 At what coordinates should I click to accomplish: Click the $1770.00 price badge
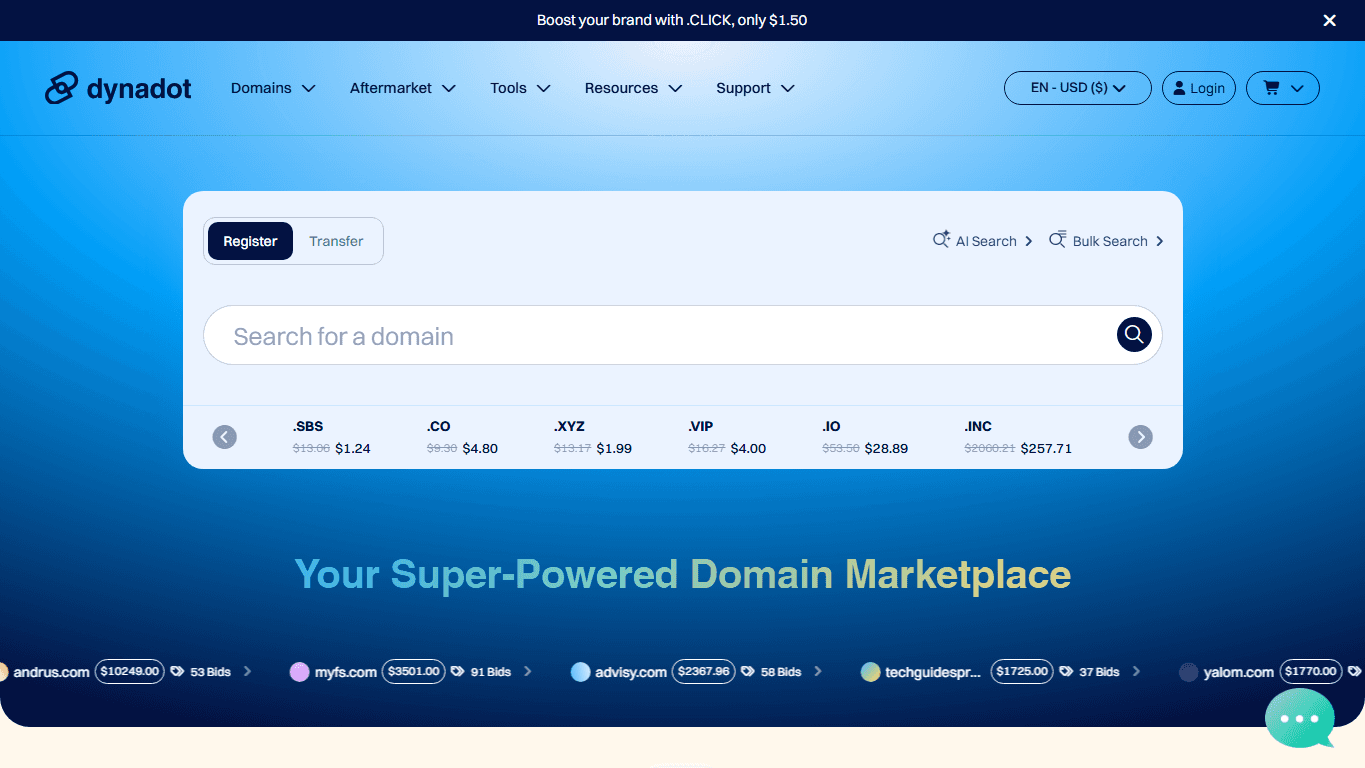[x=1313, y=671]
